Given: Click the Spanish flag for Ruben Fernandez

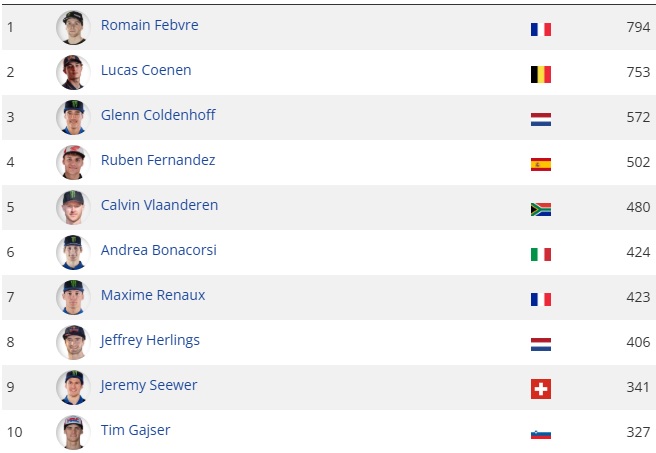Looking at the screenshot, I should coord(541,164).
